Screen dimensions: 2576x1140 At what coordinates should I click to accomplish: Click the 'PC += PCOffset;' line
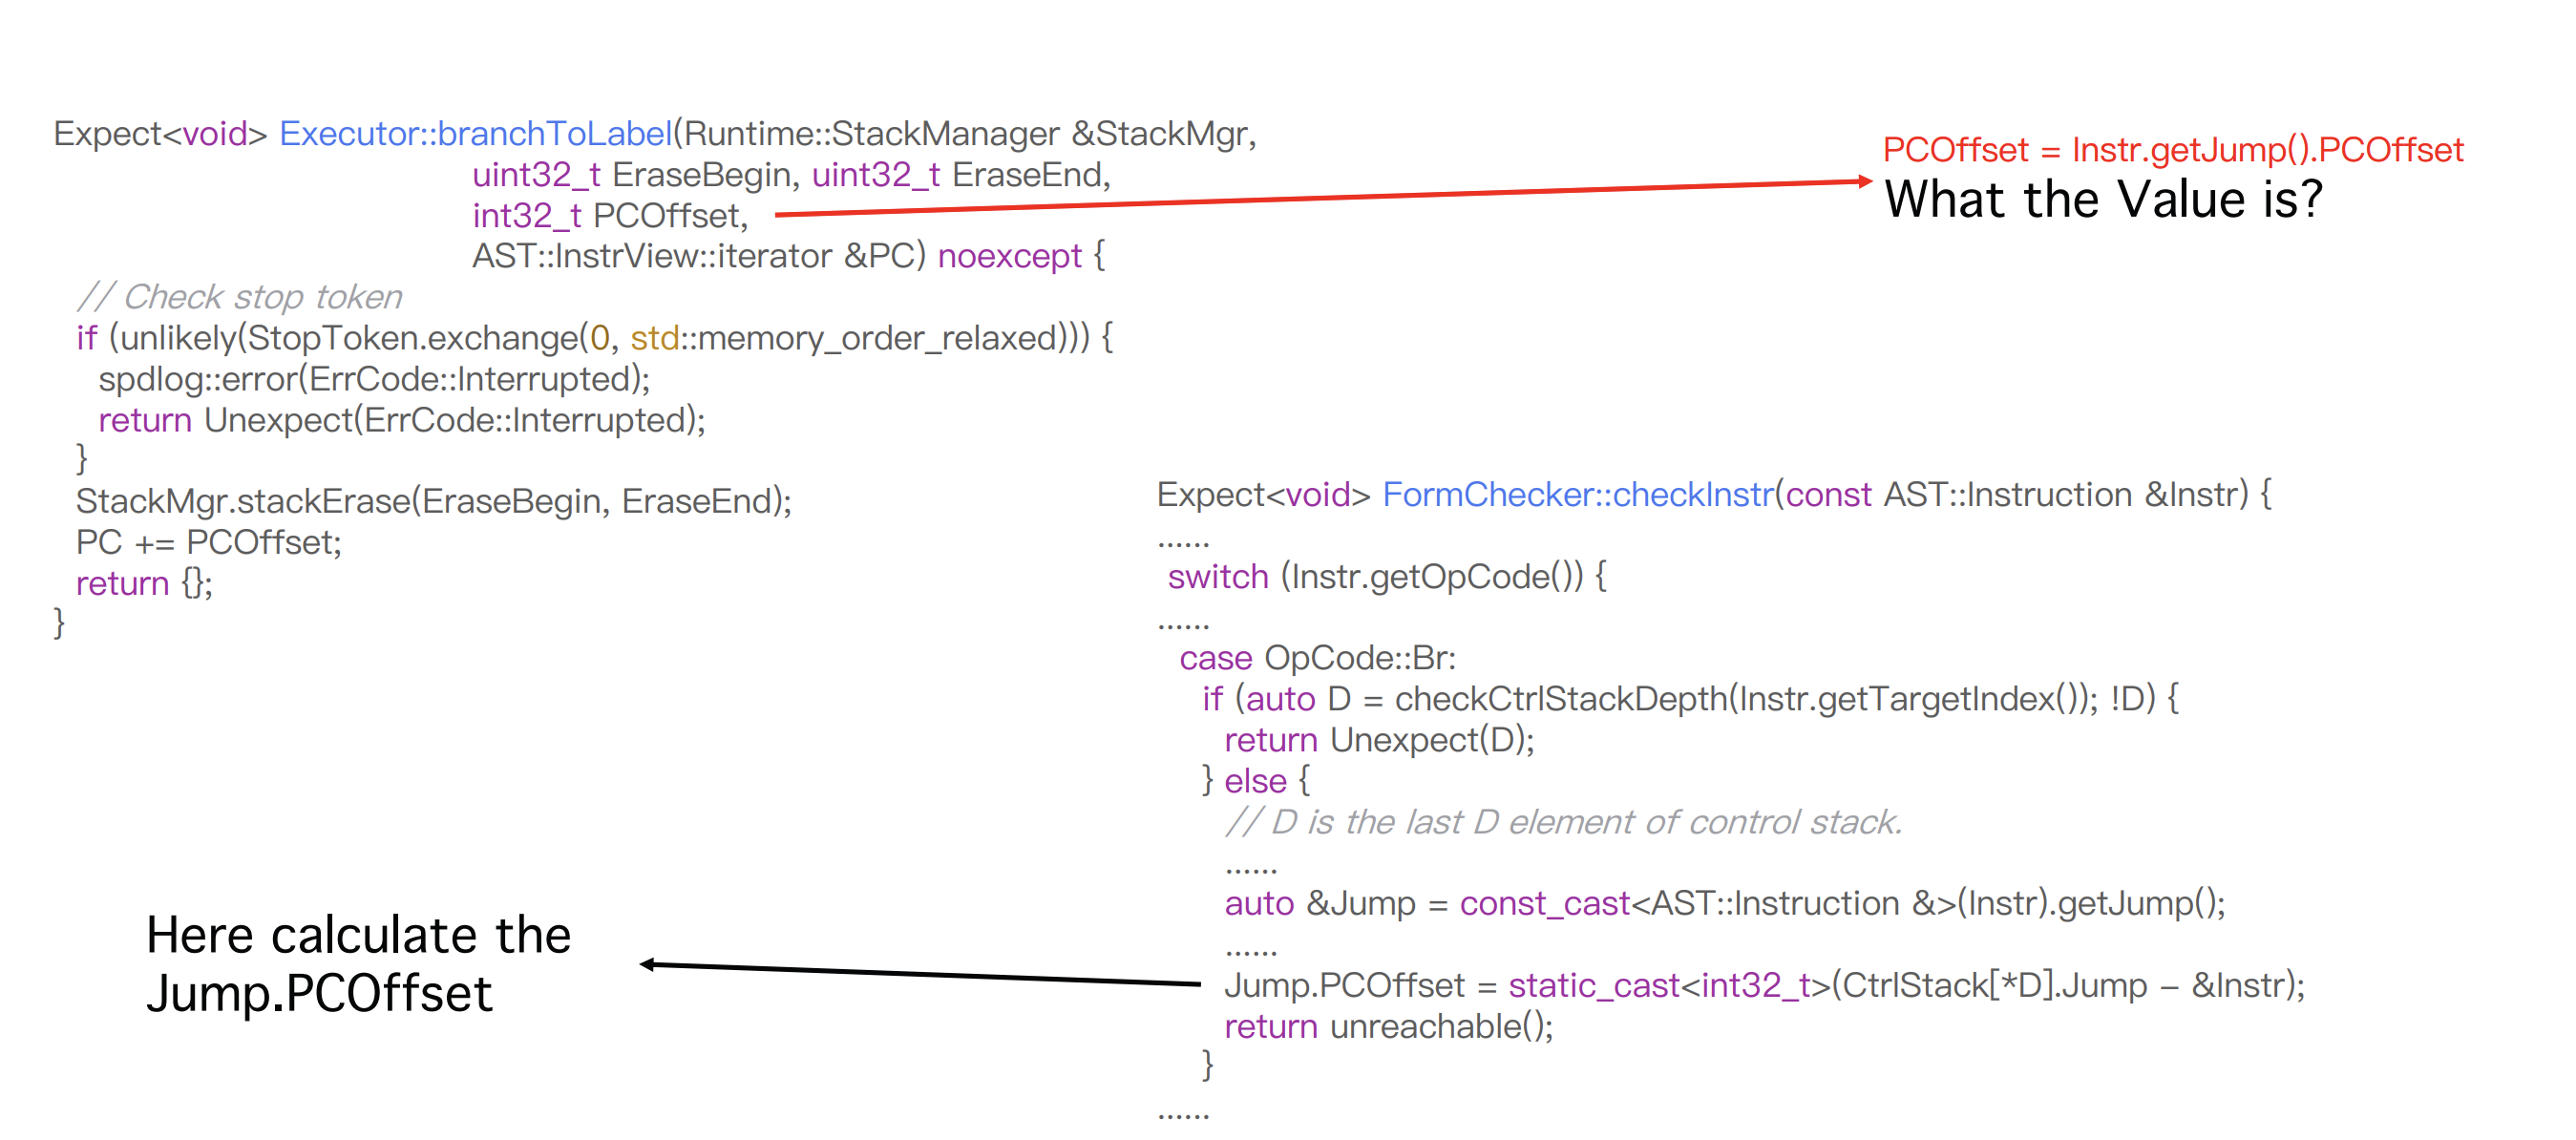(209, 542)
